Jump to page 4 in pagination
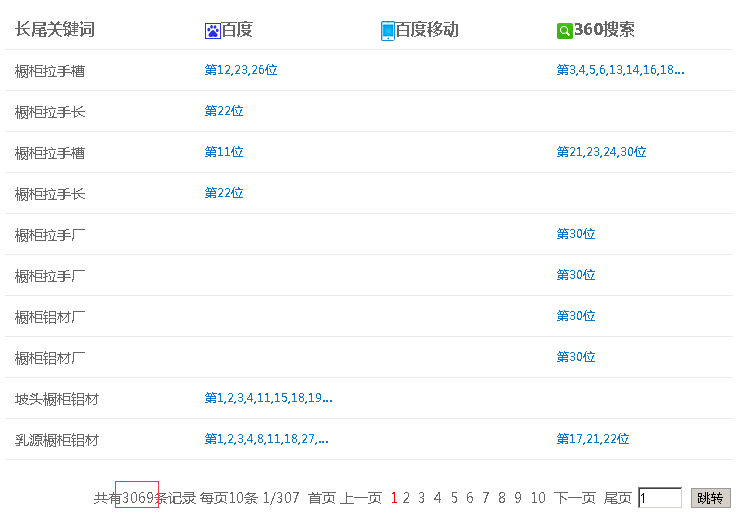742x525 pixels. (x=438, y=498)
